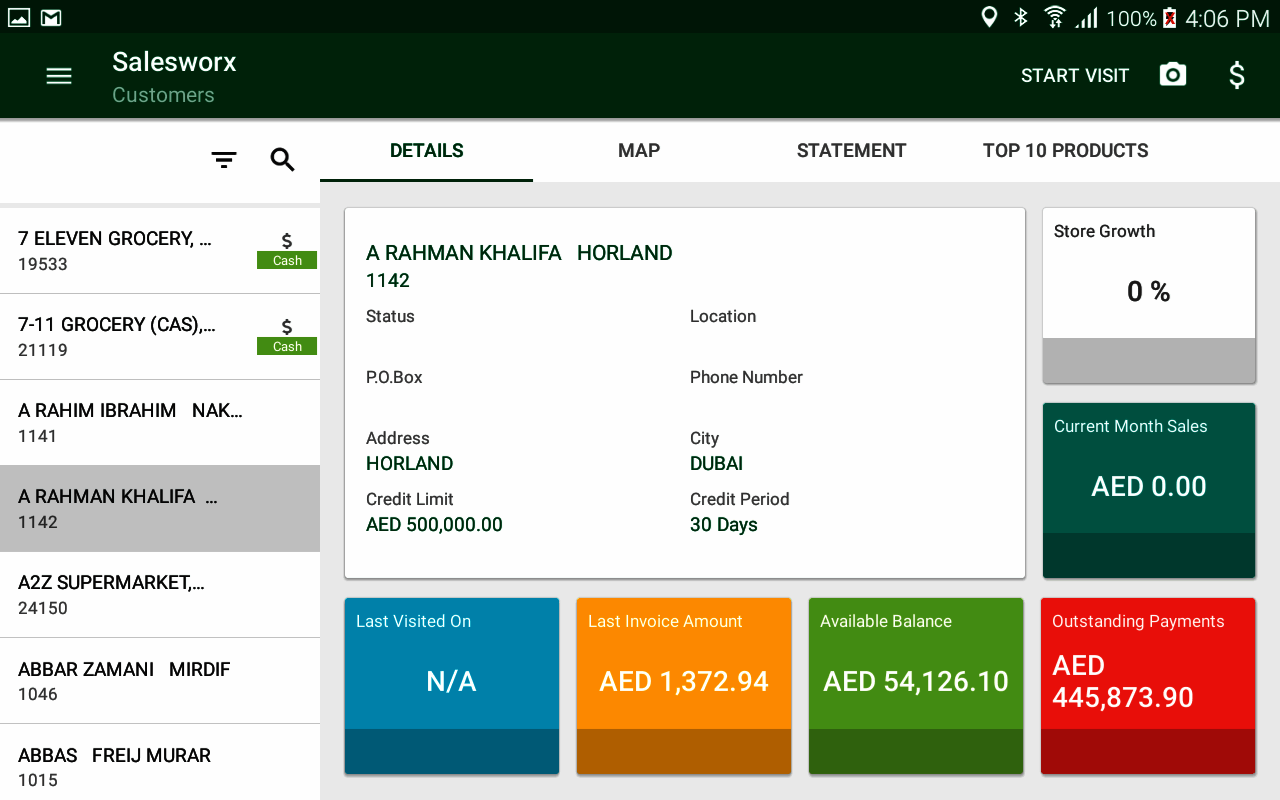
Task: Show the TOP 10 PRODUCTS tab
Action: pos(1065,151)
